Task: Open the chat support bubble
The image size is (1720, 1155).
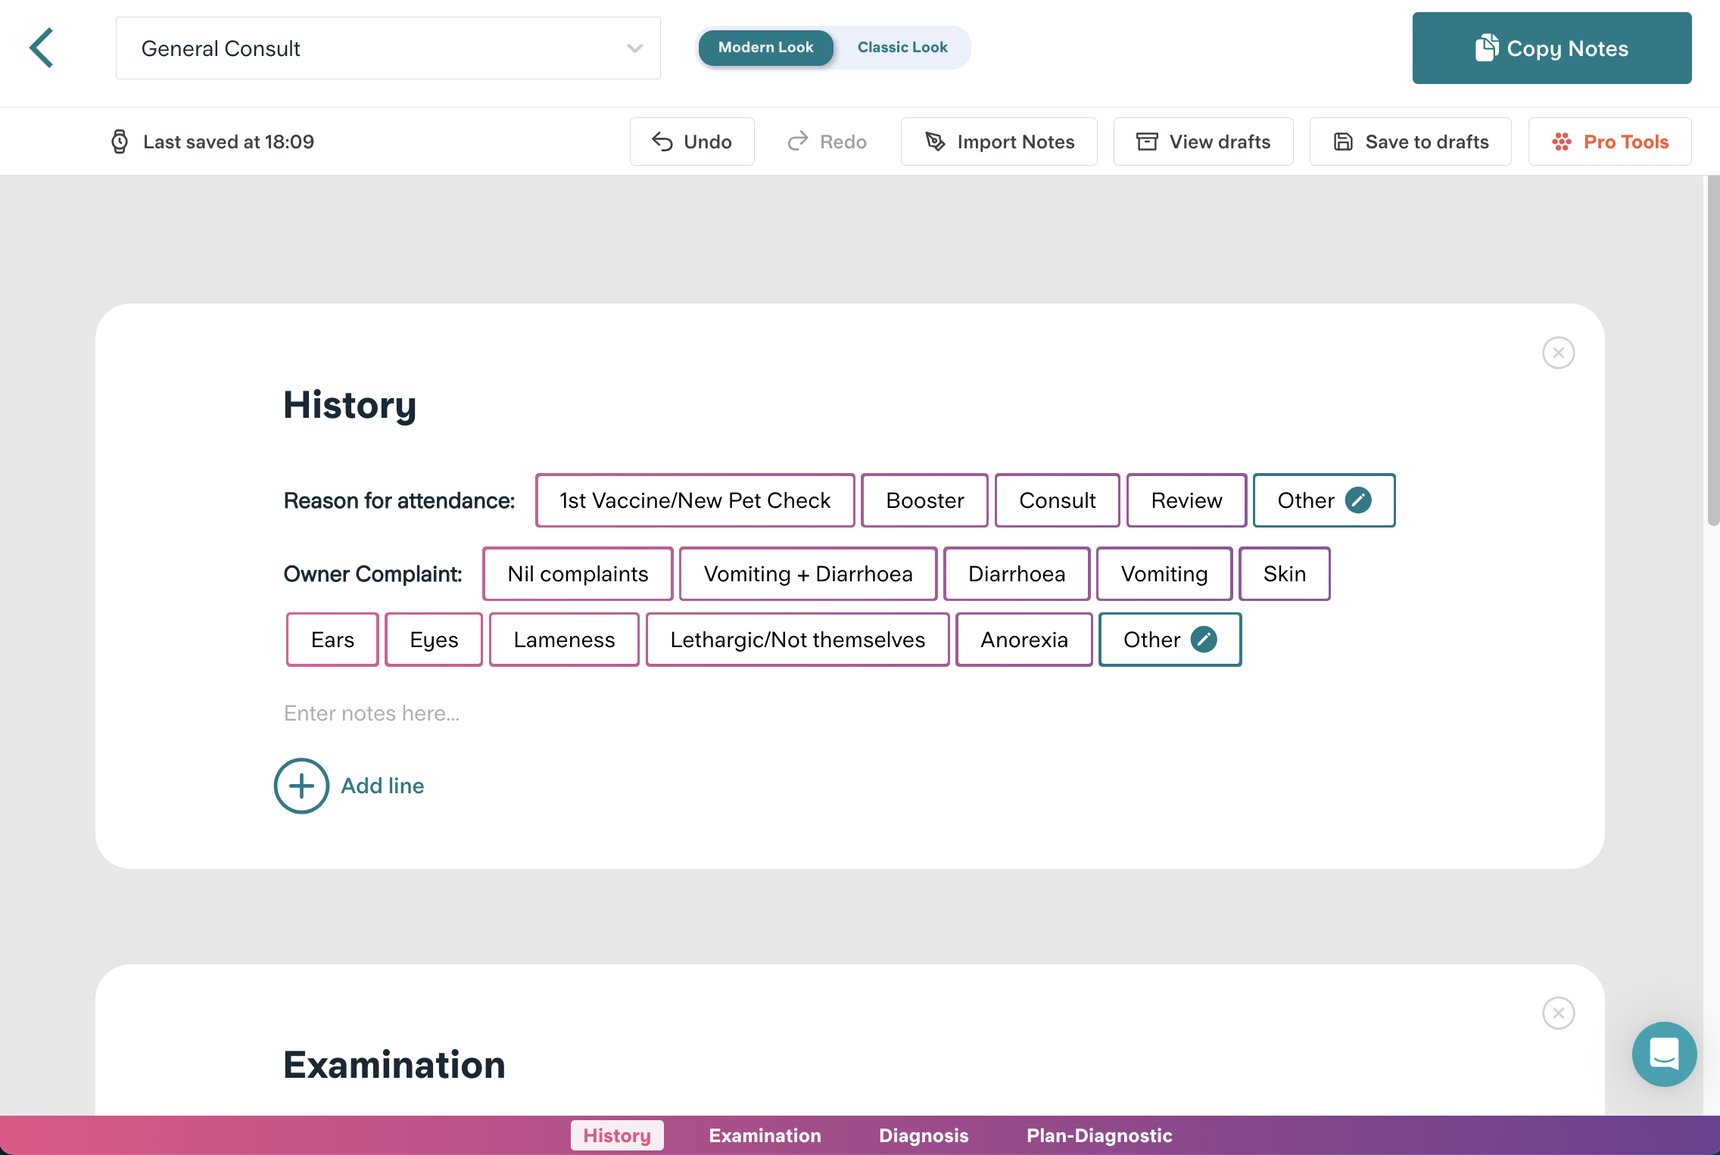Action: pyautogui.click(x=1663, y=1054)
